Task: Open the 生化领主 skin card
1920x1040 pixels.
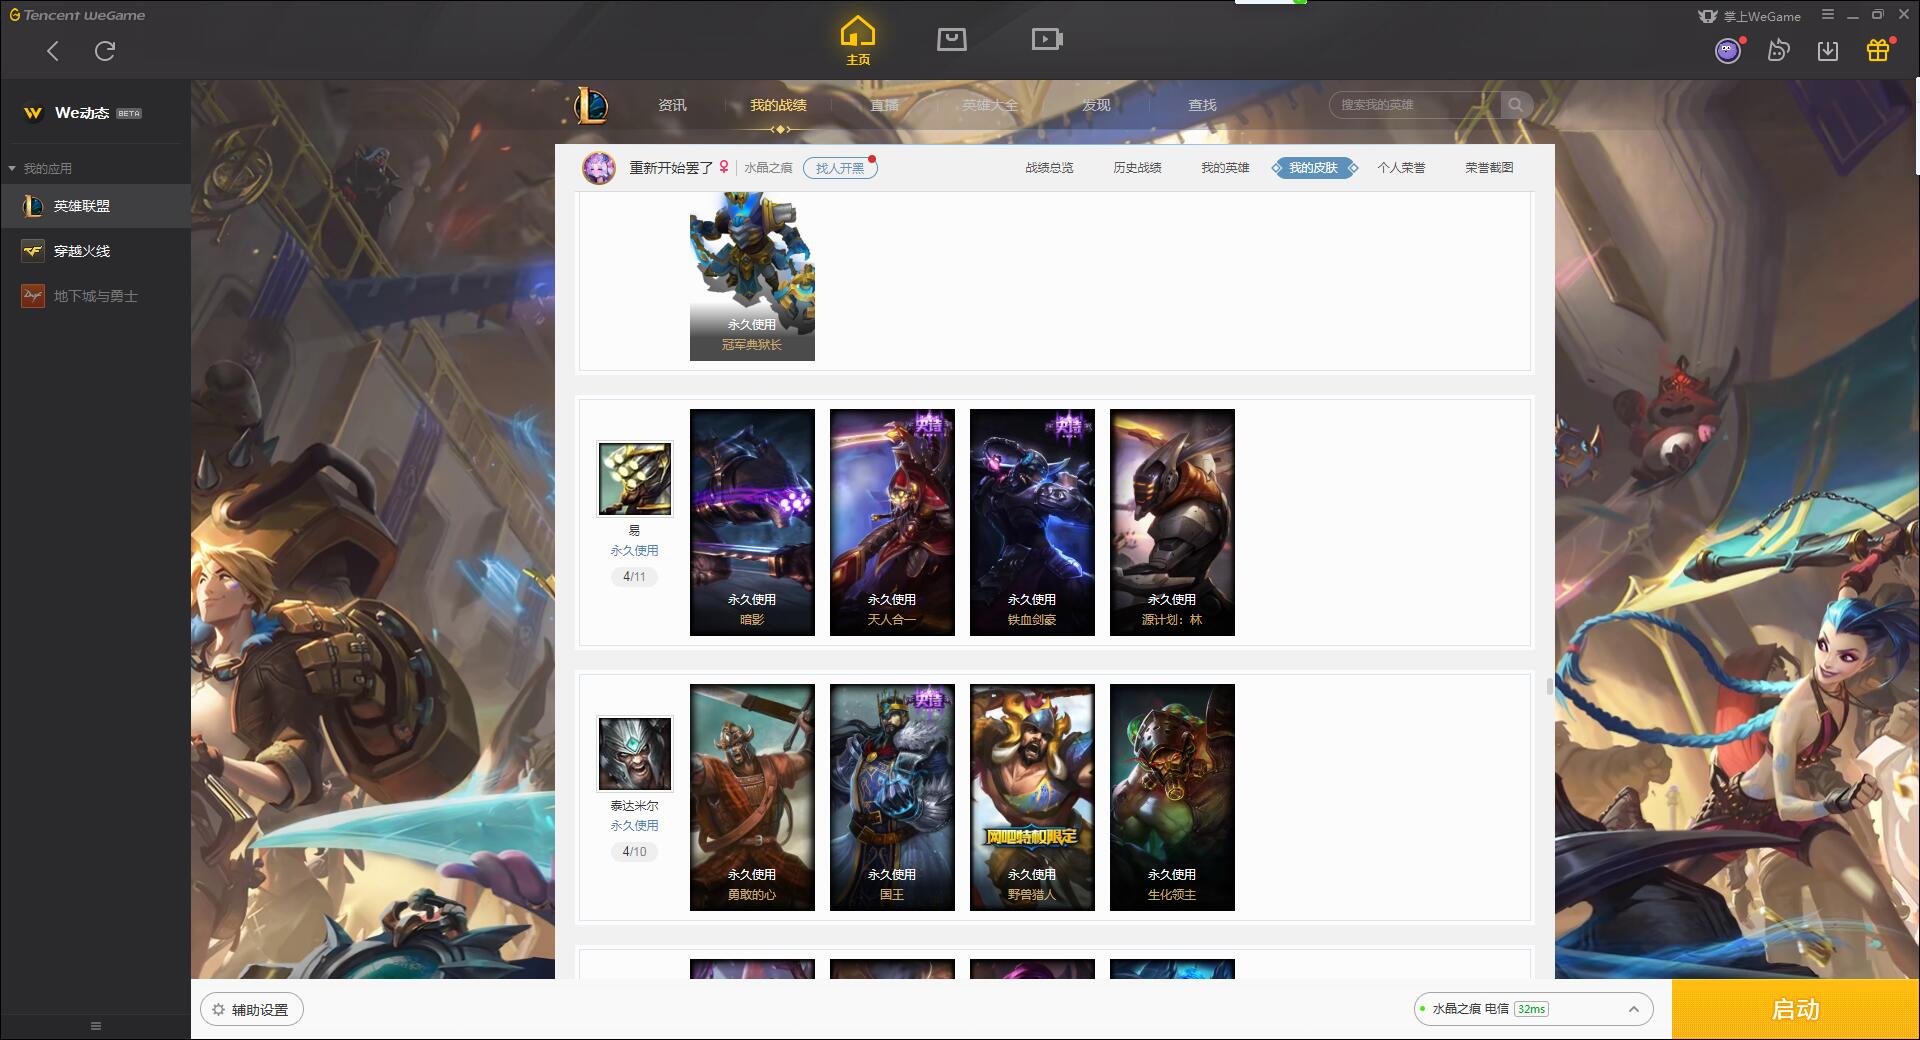Action: pyautogui.click(x=1172, y=797)
